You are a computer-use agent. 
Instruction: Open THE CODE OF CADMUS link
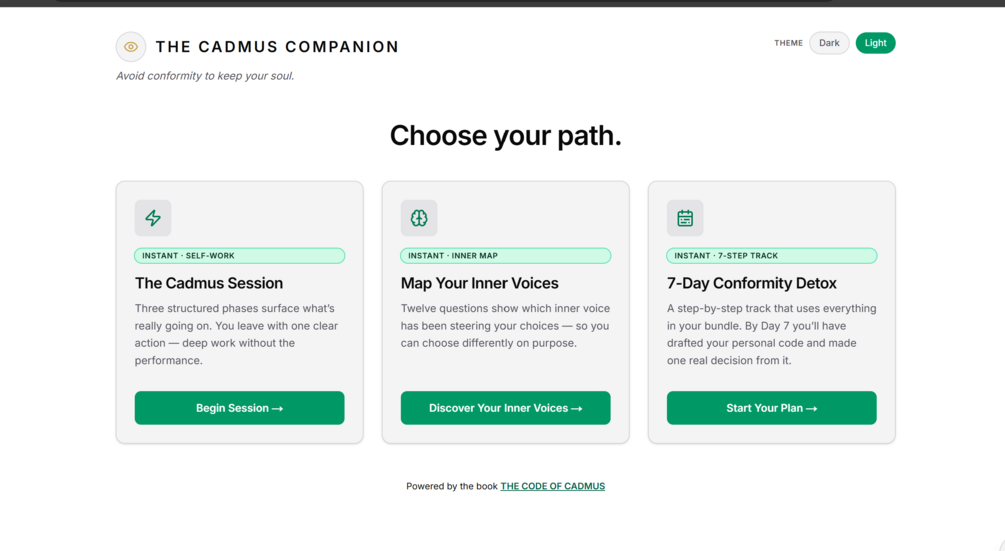(x=552, y=486)
